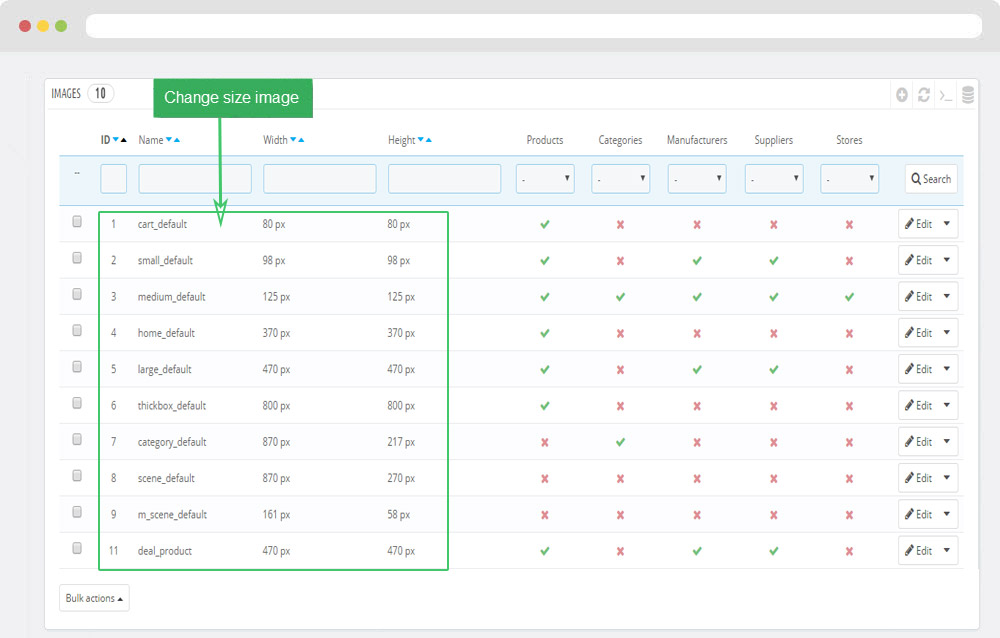This screenshot has height=638, width=1000.
Task: Click the scene_default name cell
Action: pyautogui.click(x=166, y=478)
